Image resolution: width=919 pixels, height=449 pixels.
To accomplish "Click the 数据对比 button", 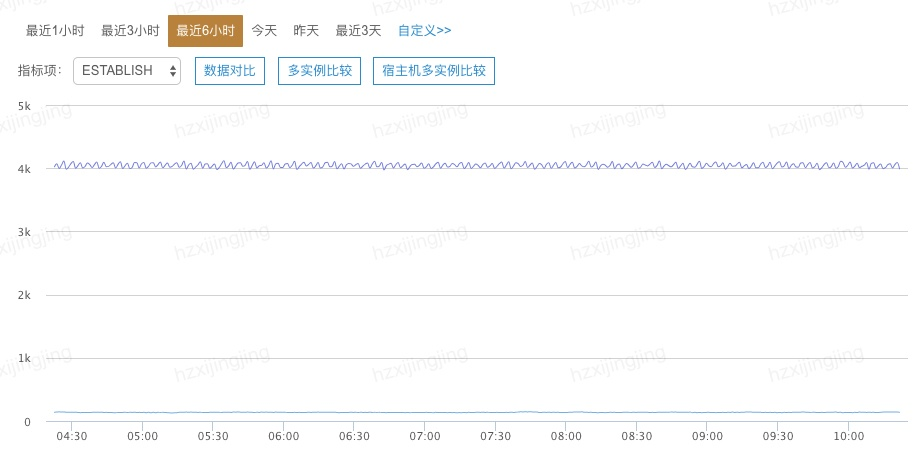I will tap(229, 71).
